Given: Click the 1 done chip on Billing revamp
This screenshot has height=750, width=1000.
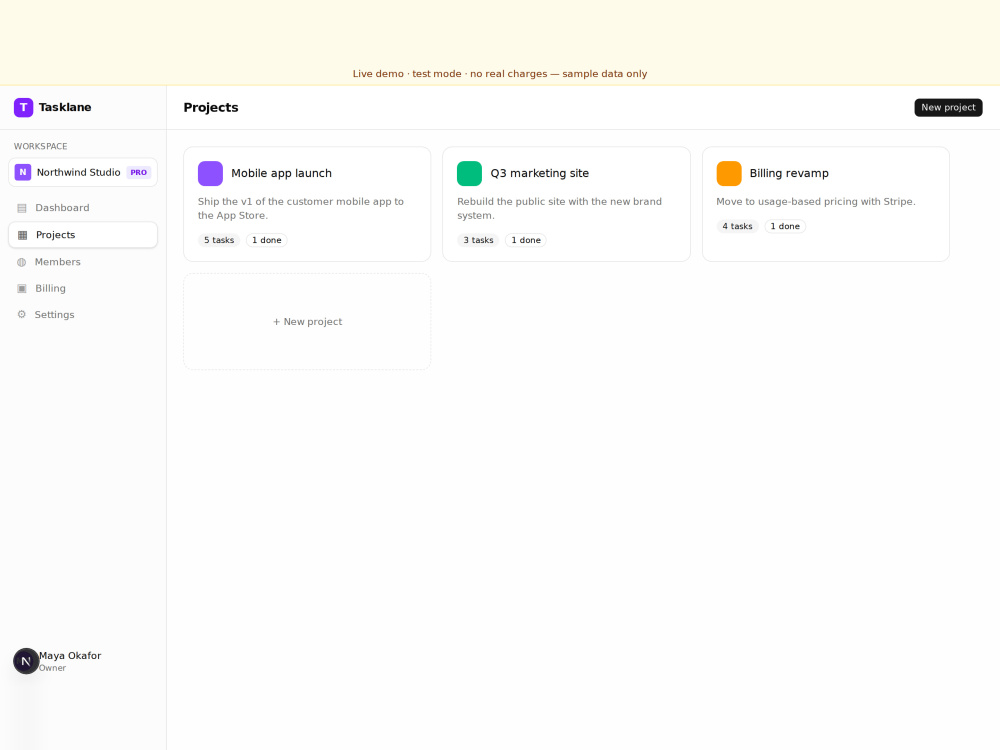Looking at the screenshot, I should coord(785,226).
